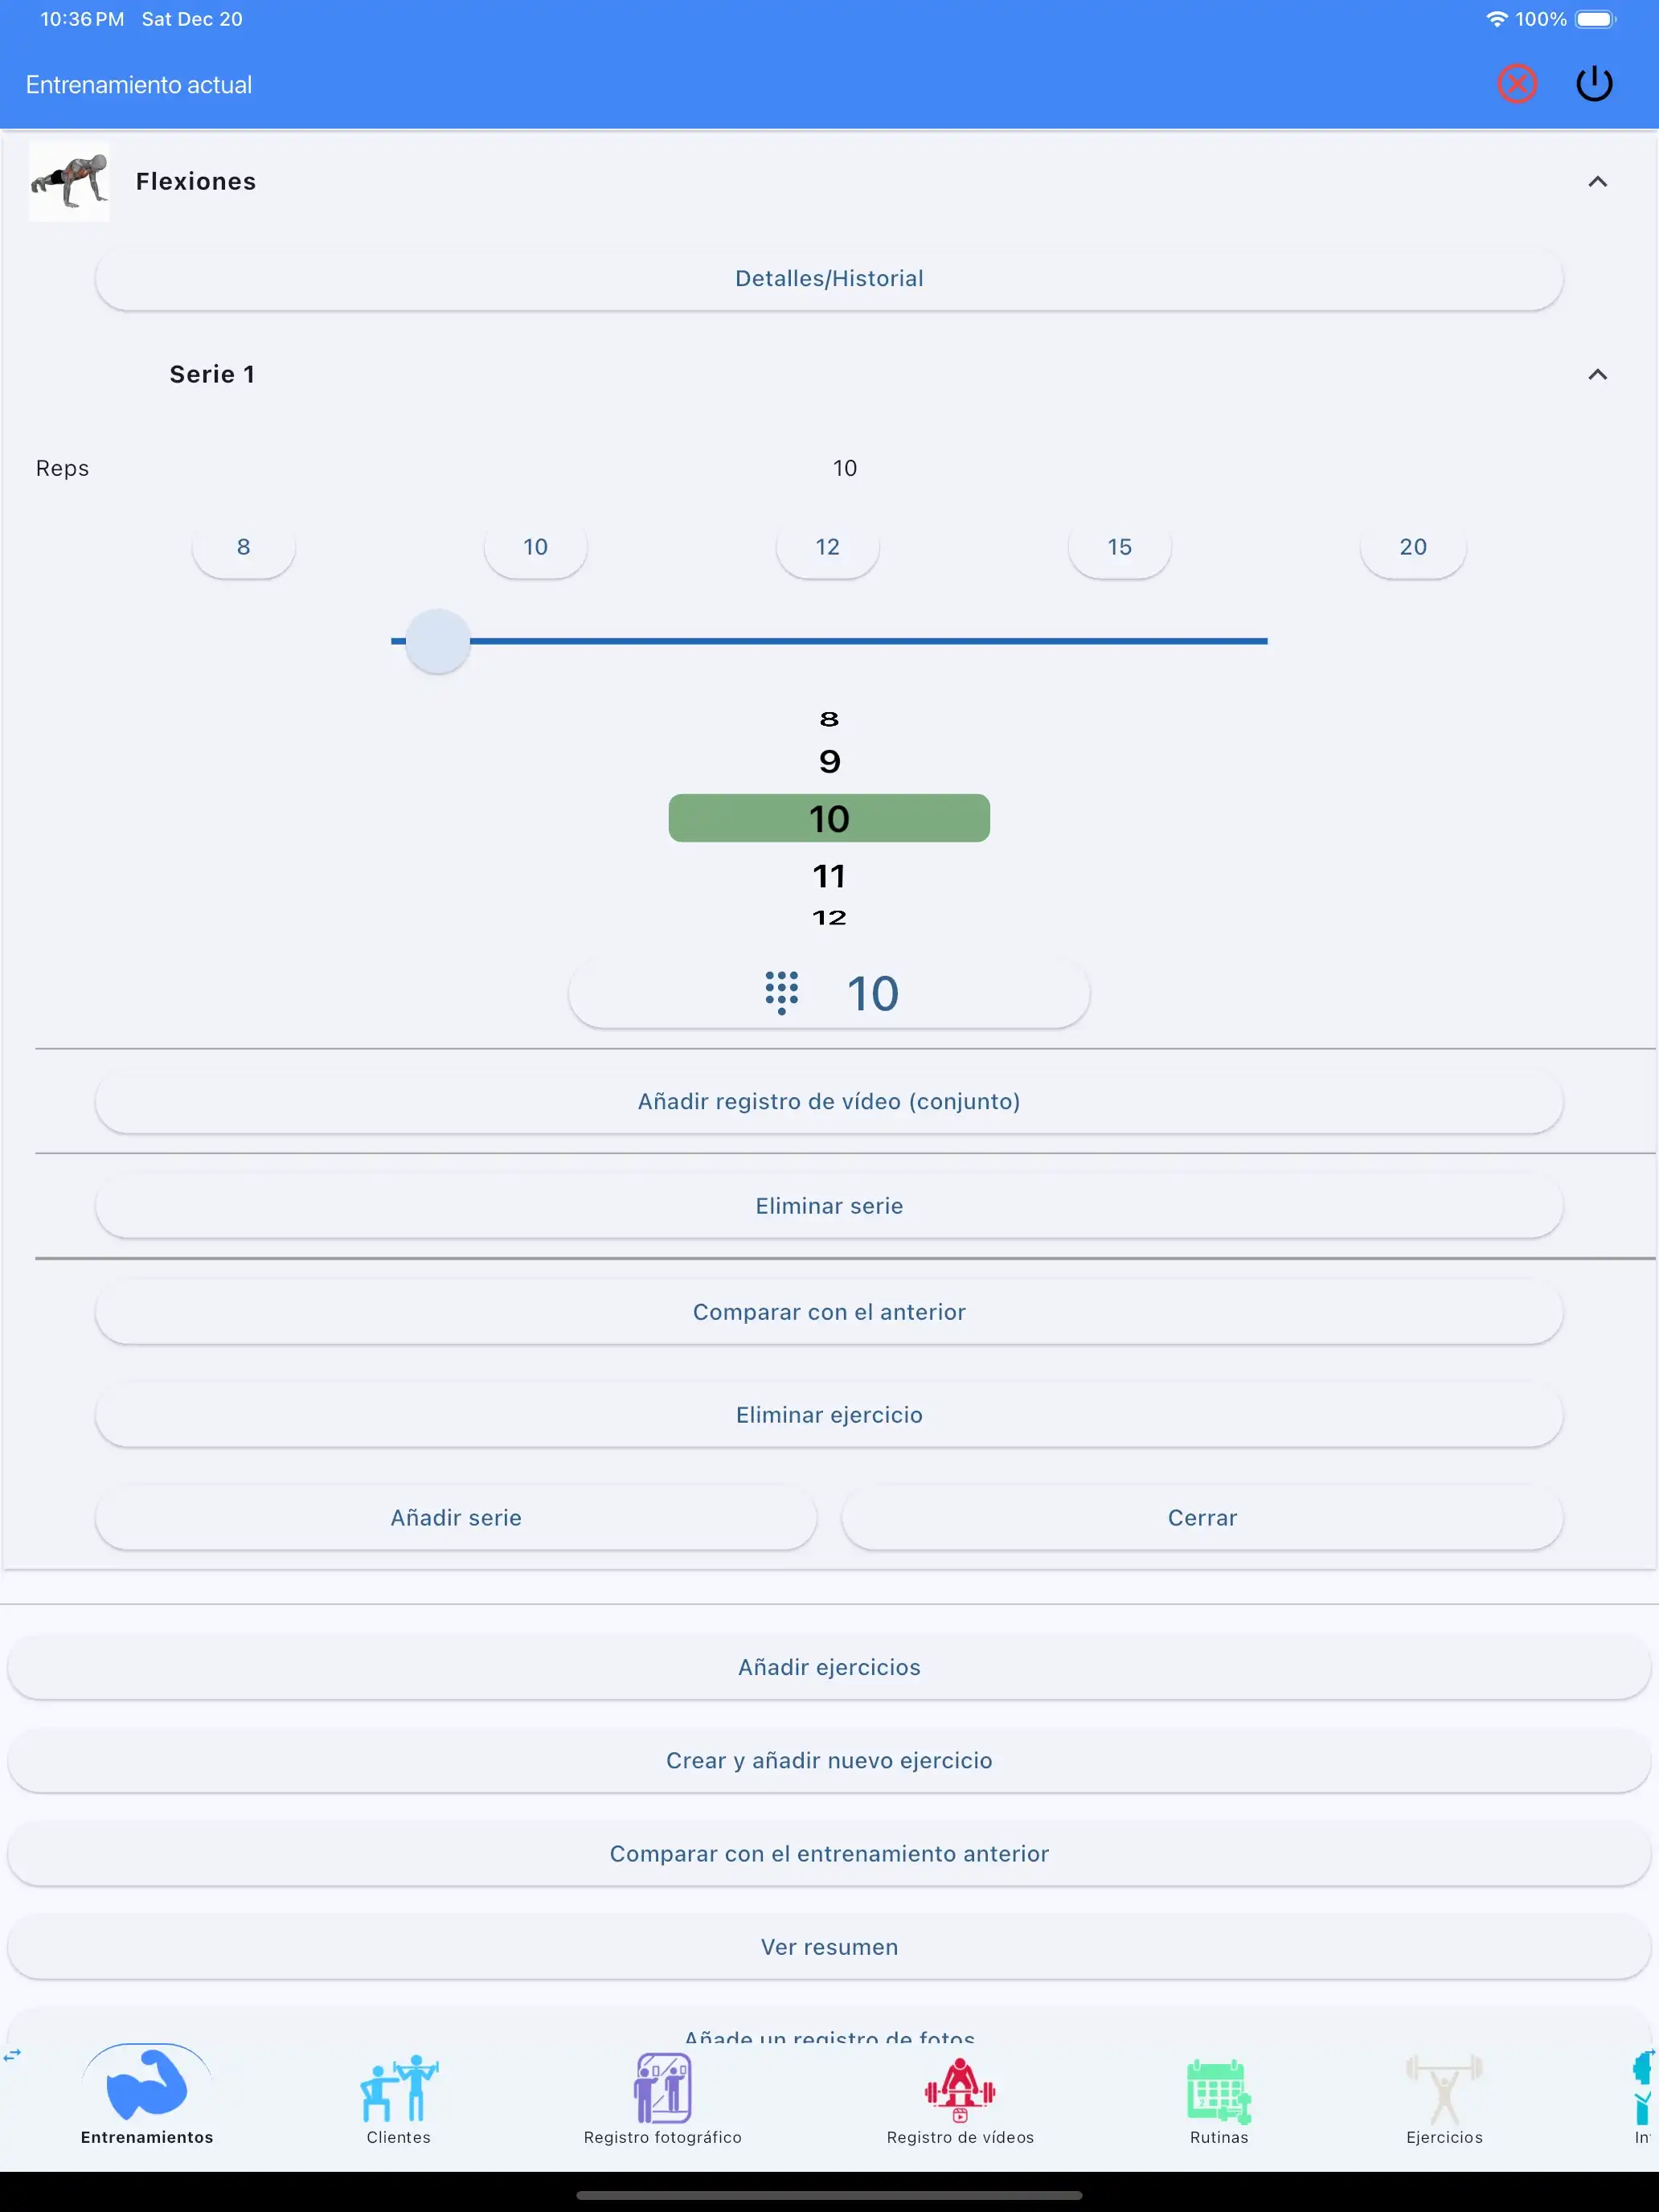Tap the Flexiones exercise thumbnail
The image size is (1659, 2212).
(69, 181)
